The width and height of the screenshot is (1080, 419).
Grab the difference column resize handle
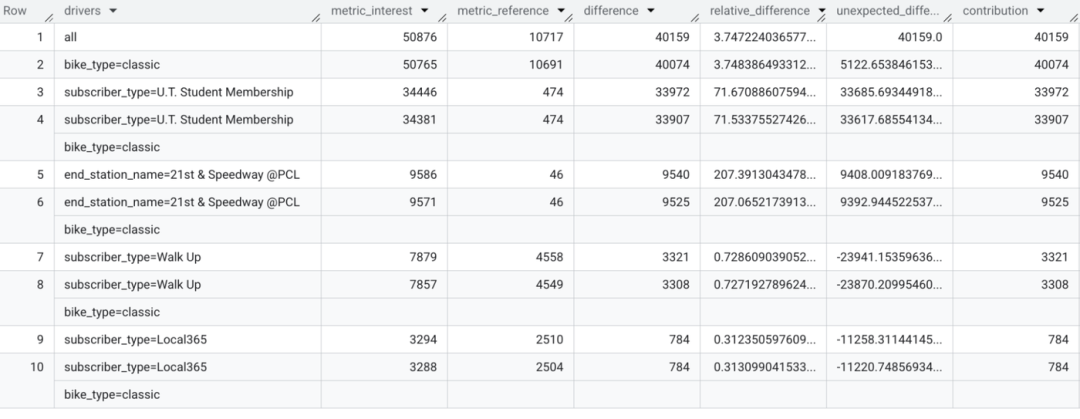694,18
